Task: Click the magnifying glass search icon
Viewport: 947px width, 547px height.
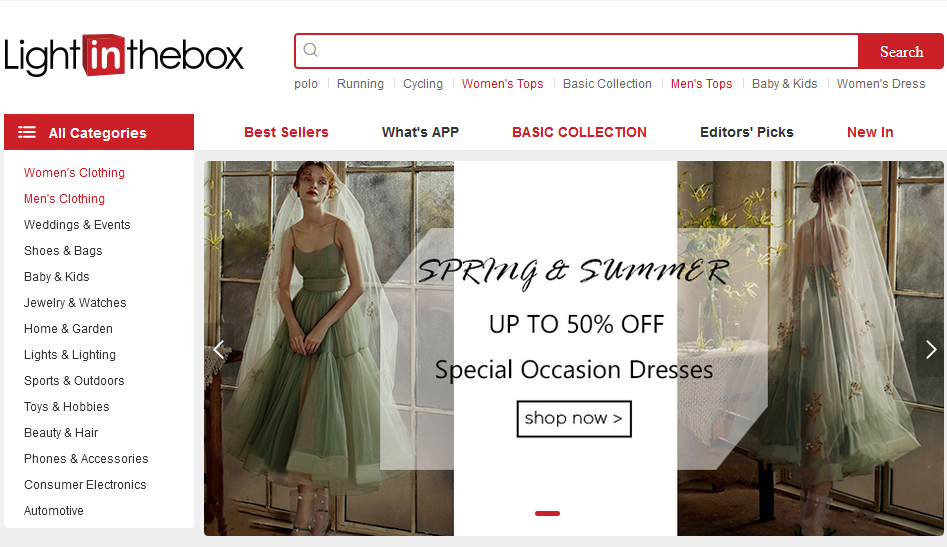Action: click(311, 51)
